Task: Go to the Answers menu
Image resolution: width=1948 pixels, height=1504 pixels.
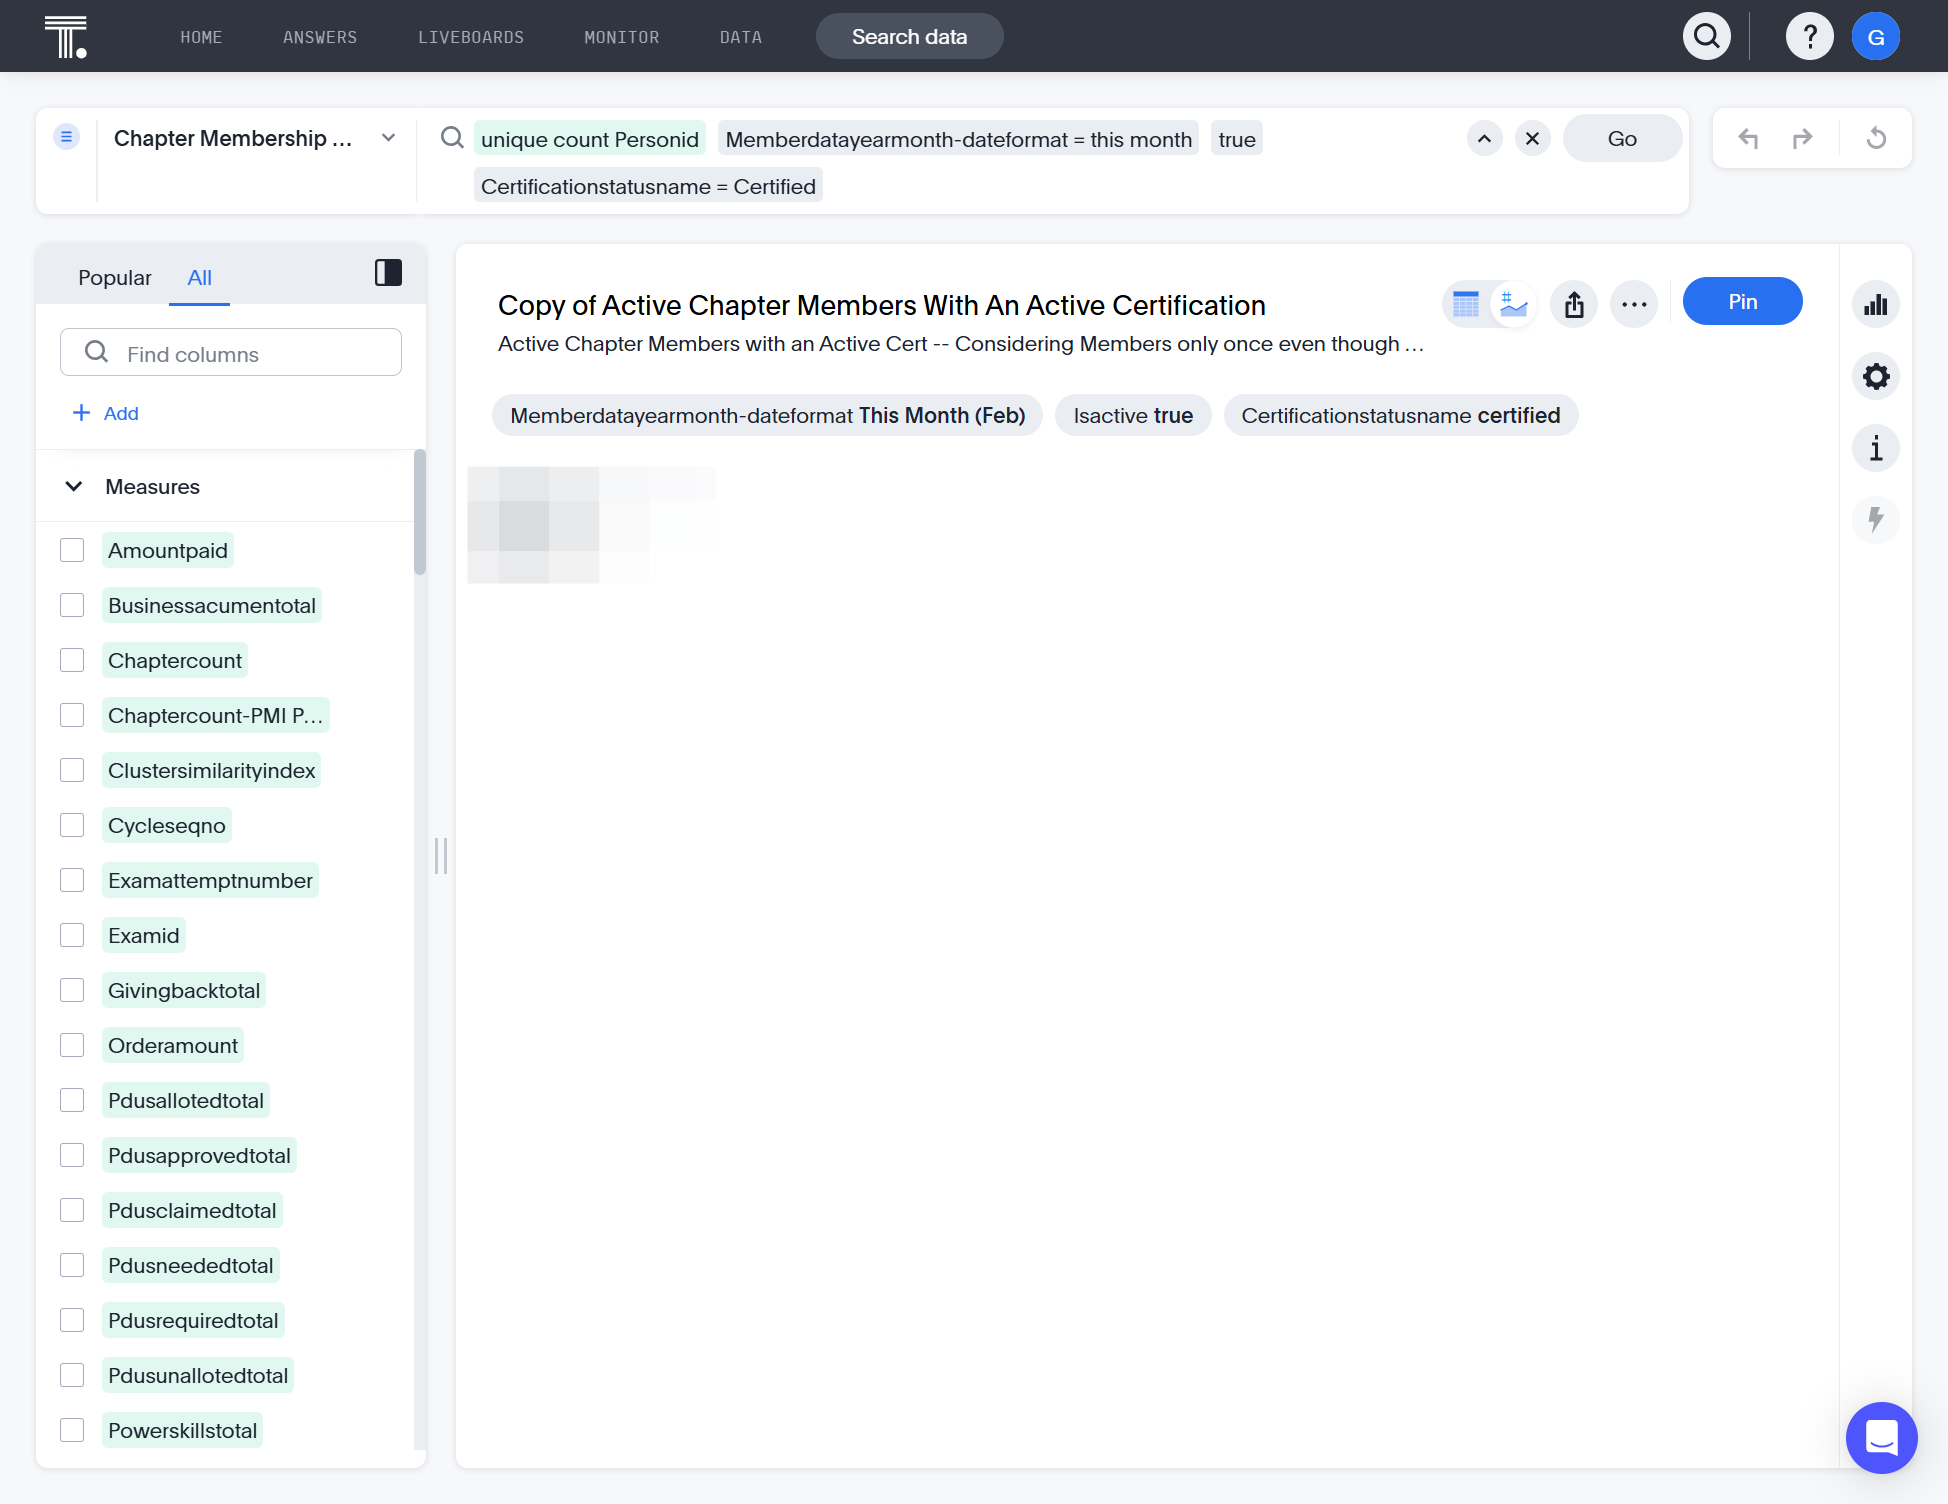Action: (x=320, y=37)
